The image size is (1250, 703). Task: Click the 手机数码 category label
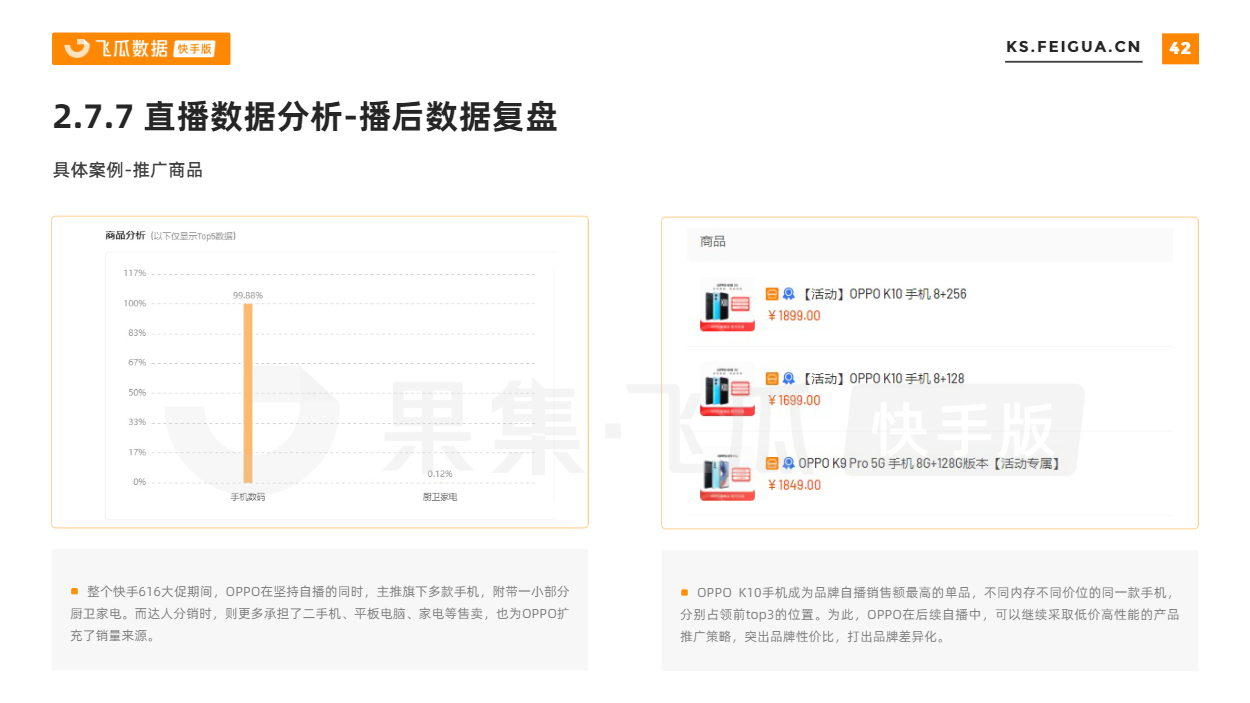pos(248,497)
